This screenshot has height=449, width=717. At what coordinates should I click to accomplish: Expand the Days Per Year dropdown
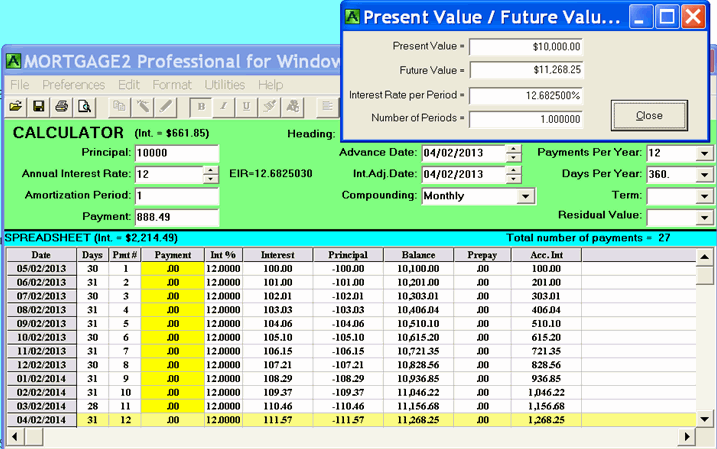point(703,175)
